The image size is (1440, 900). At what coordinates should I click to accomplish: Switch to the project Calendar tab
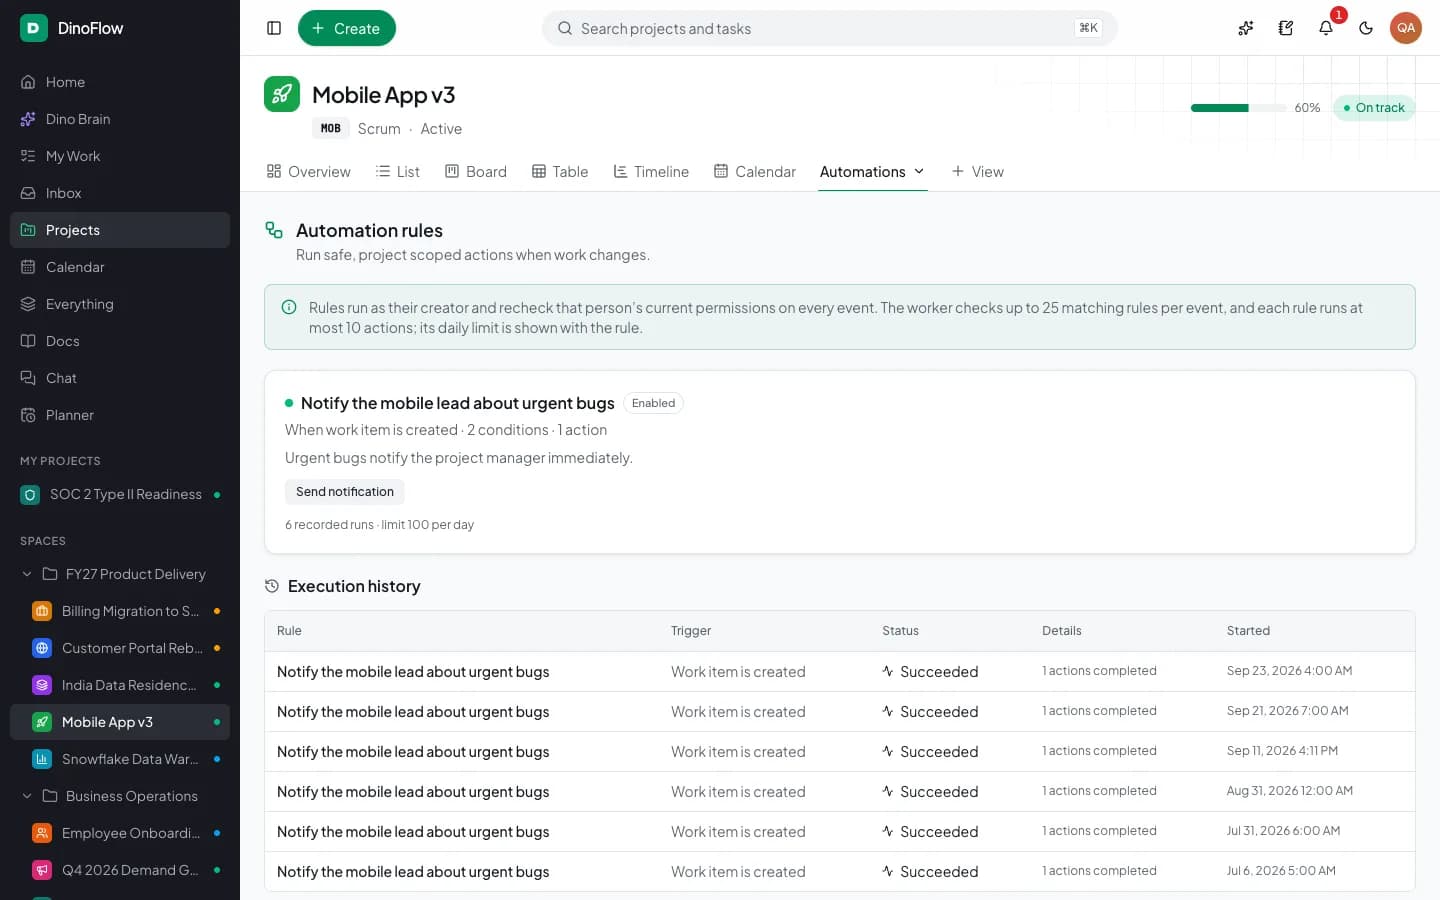(755, 171)
